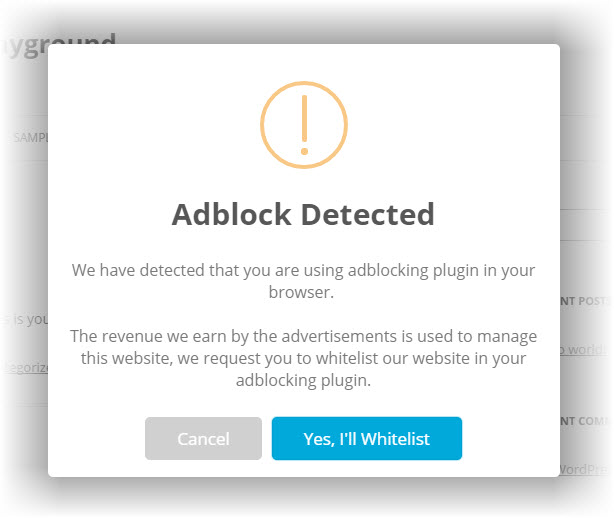The width and height of the screenshot is (614, 518).
Task: Click the "s is you" text behind dialog
Action: tap(24, 319)
